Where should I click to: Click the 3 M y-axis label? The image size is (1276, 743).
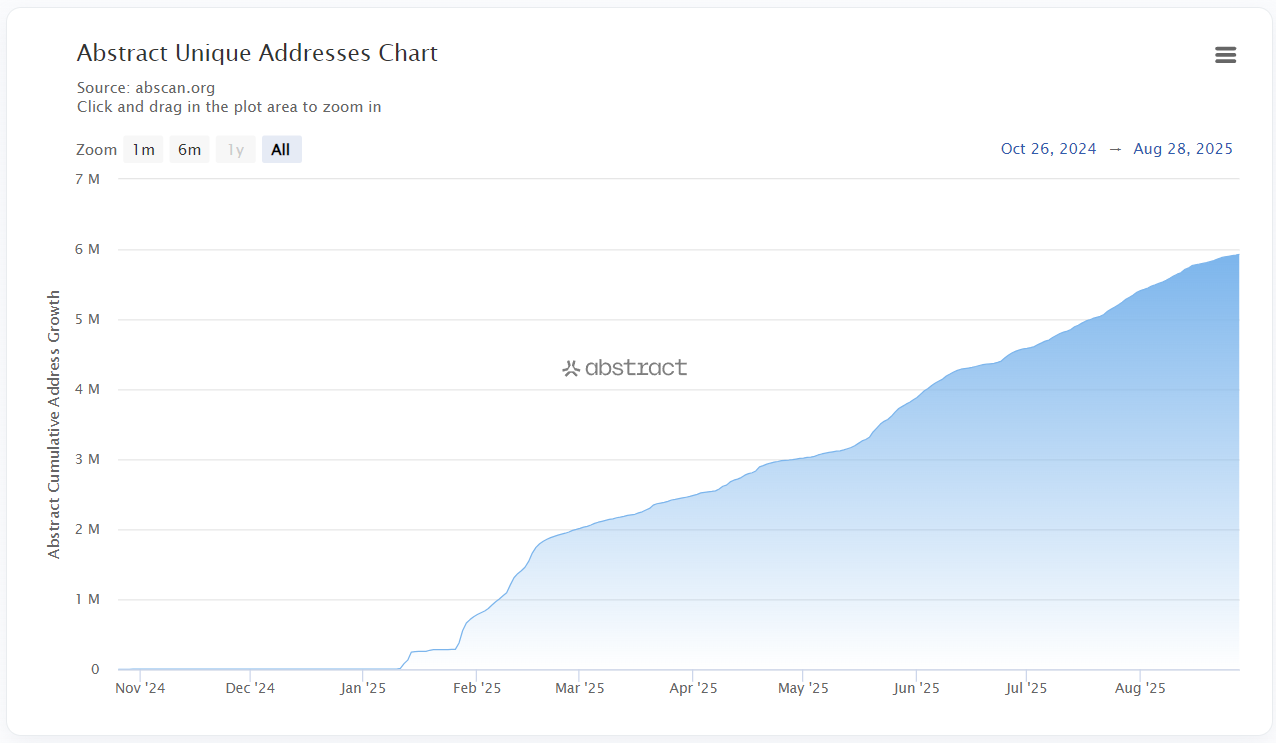point(88,459)
